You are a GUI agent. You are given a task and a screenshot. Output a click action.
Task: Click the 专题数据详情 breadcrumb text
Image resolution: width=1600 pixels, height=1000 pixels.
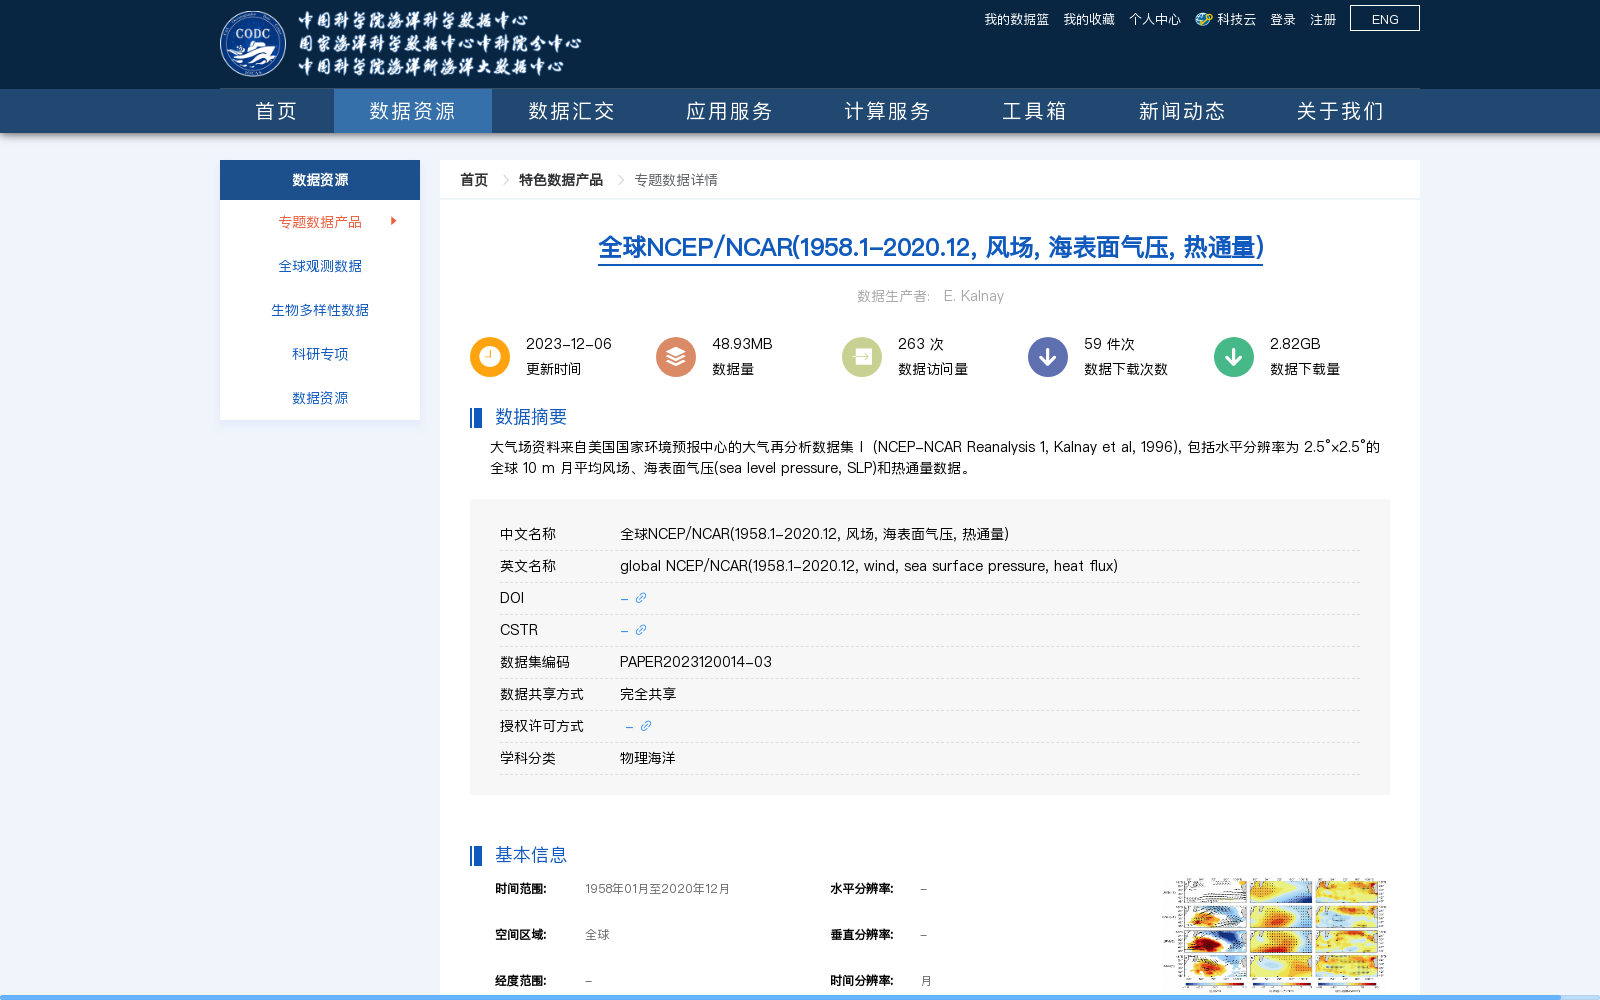(676, 180)
